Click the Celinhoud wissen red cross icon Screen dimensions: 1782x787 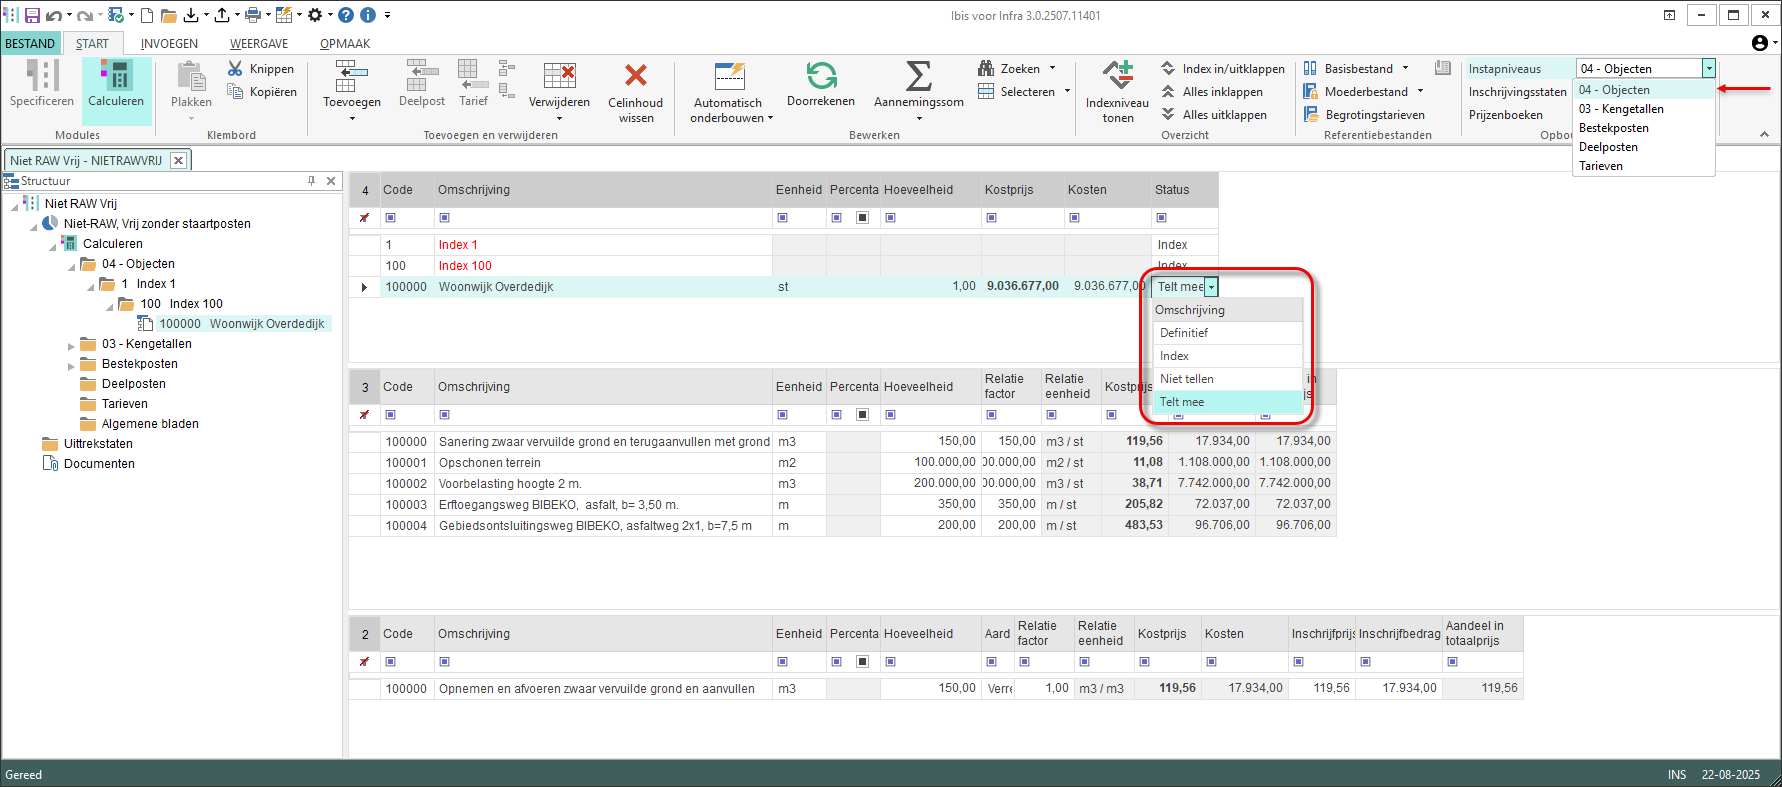coord(635,77)
